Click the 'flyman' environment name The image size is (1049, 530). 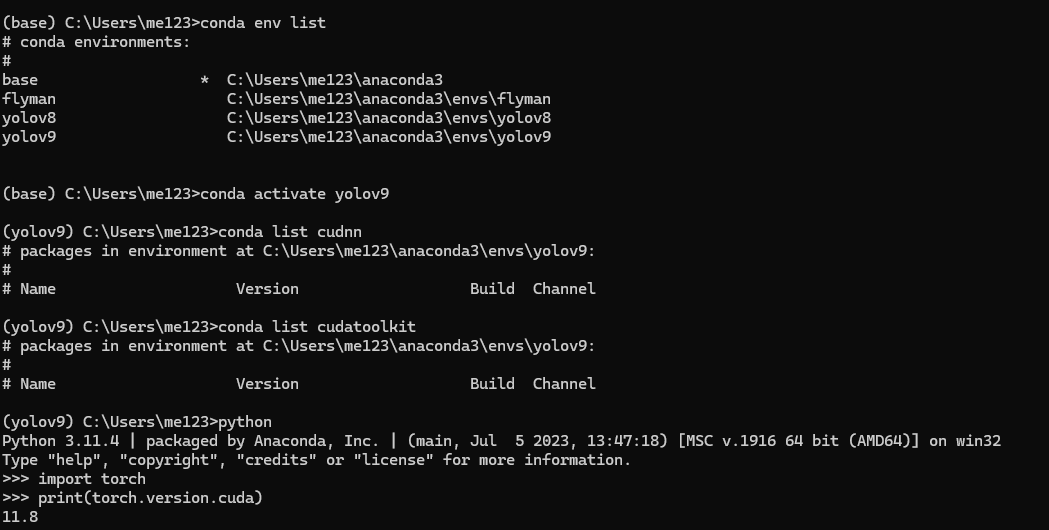[x=29, y=99]
